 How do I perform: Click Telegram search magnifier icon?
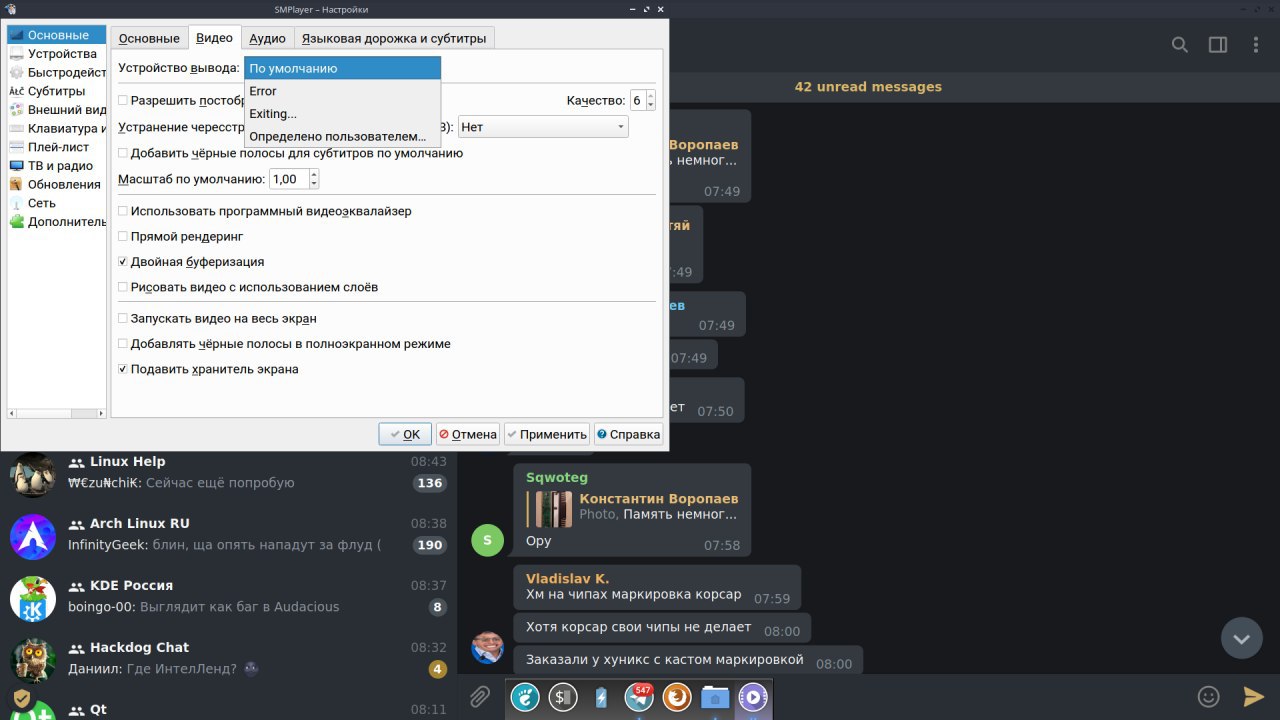pyautogui.click(x=1180, y=45)
